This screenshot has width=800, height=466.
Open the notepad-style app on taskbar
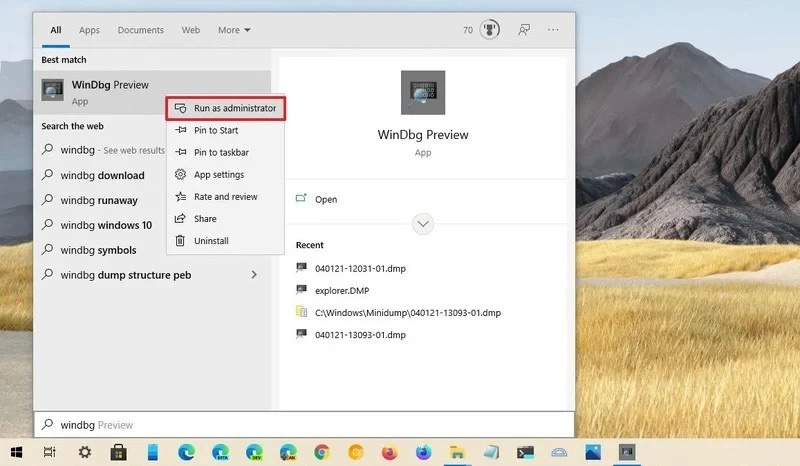coord(491,452)
